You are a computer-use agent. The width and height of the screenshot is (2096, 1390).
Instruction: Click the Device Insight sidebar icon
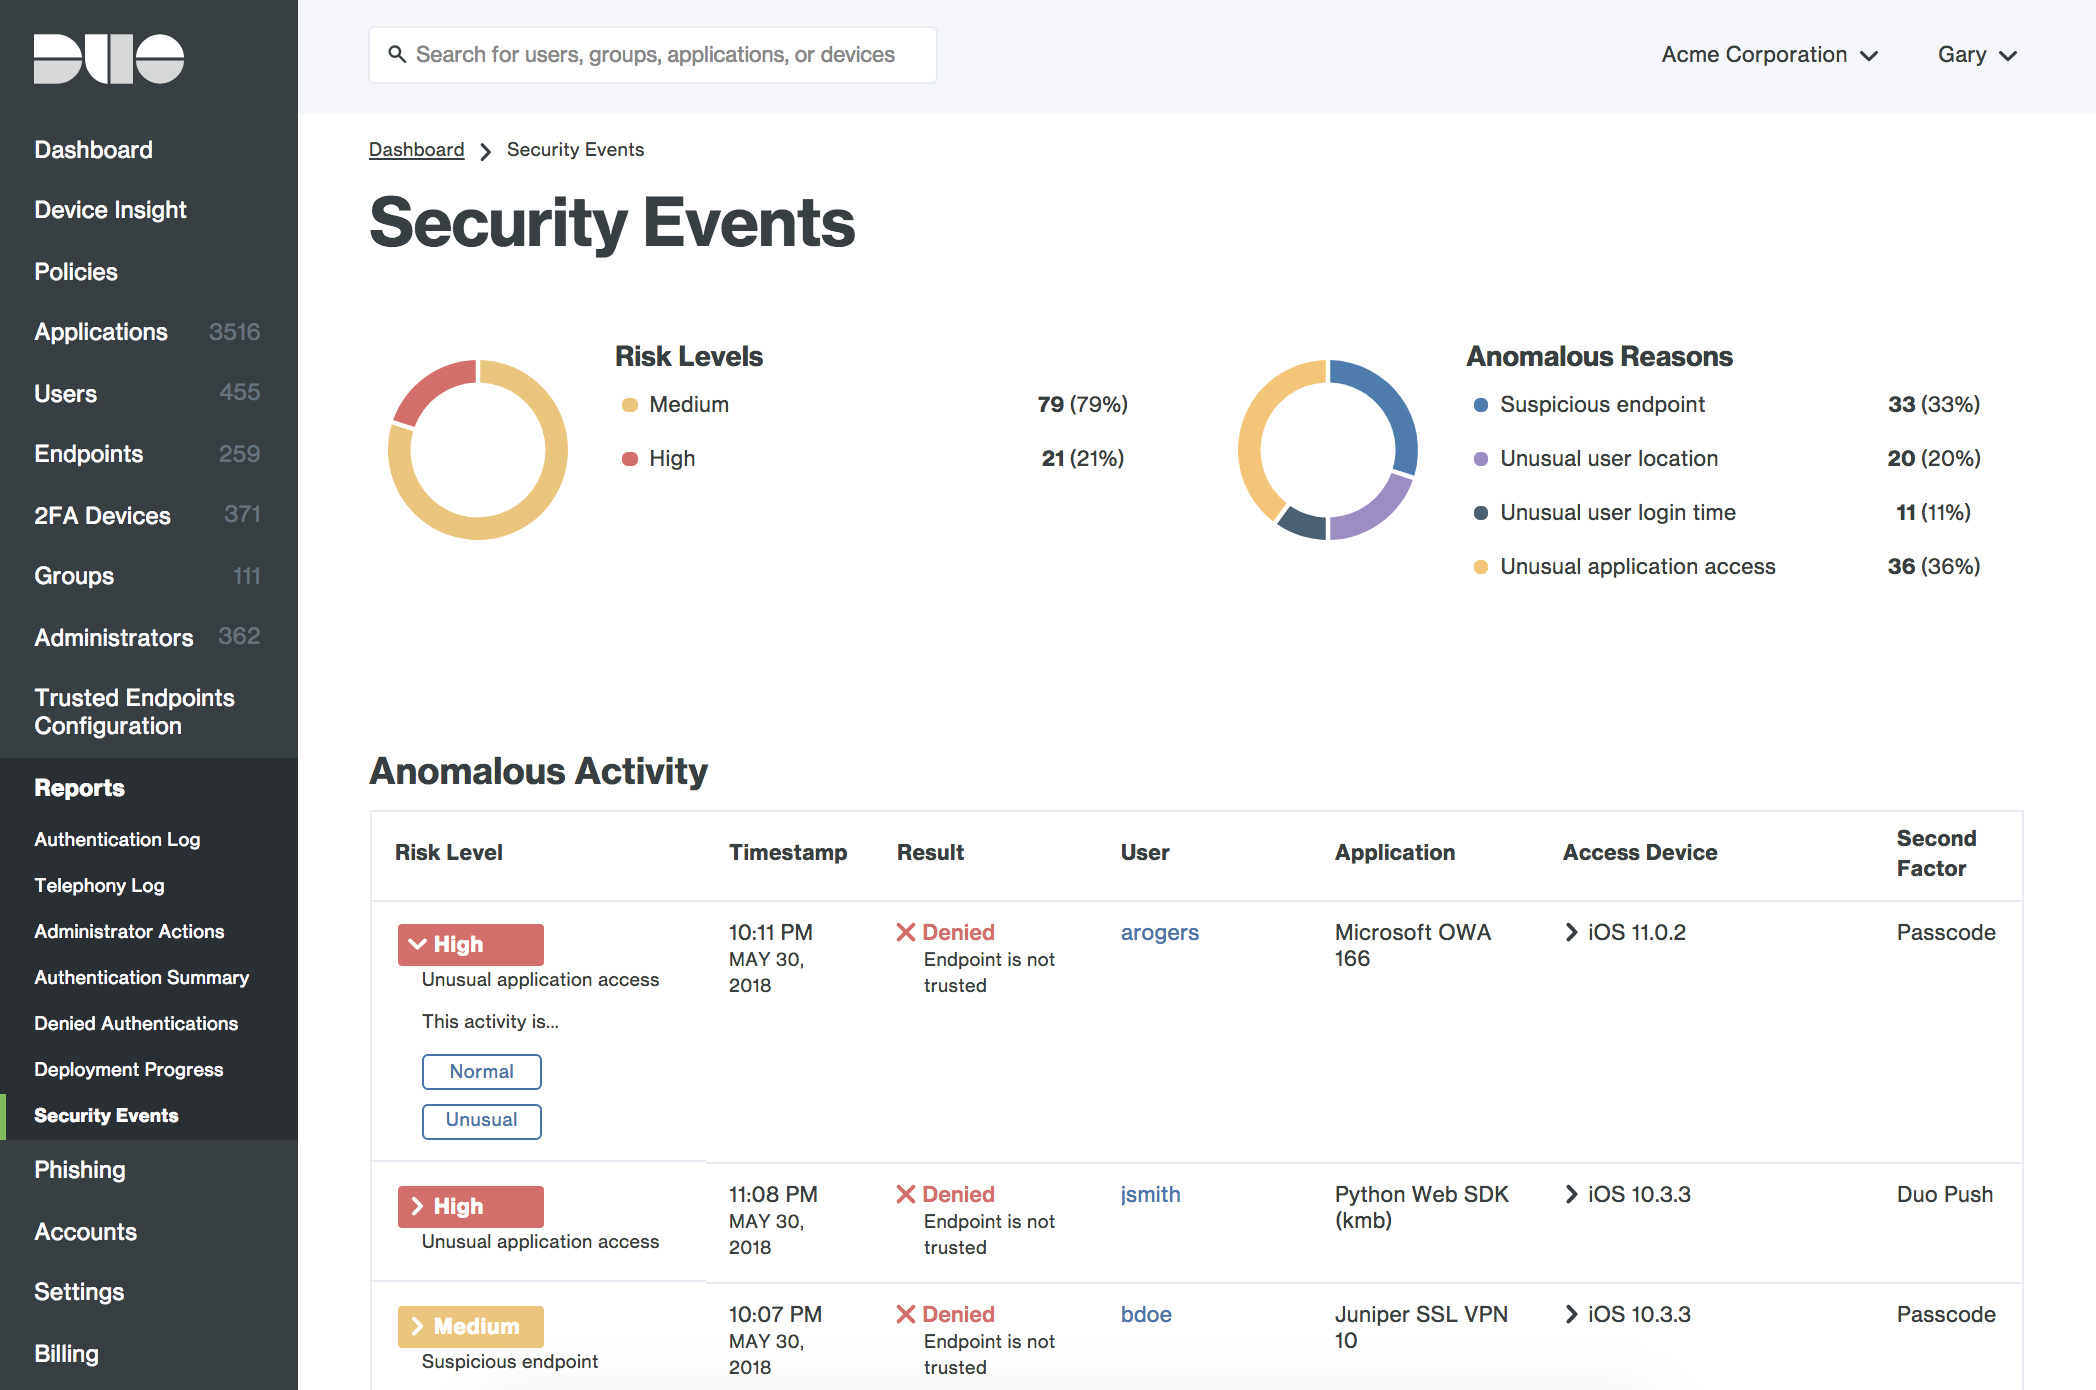[x=109, y=209]
